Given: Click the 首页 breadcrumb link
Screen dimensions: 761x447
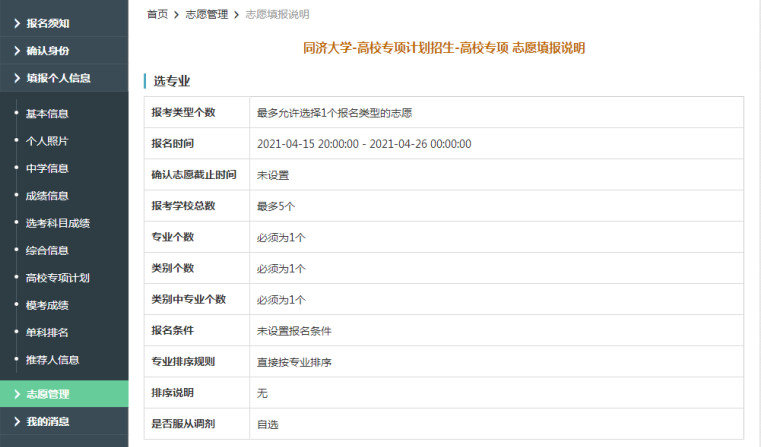Looking at the screenshot, I should coord(157,15).
